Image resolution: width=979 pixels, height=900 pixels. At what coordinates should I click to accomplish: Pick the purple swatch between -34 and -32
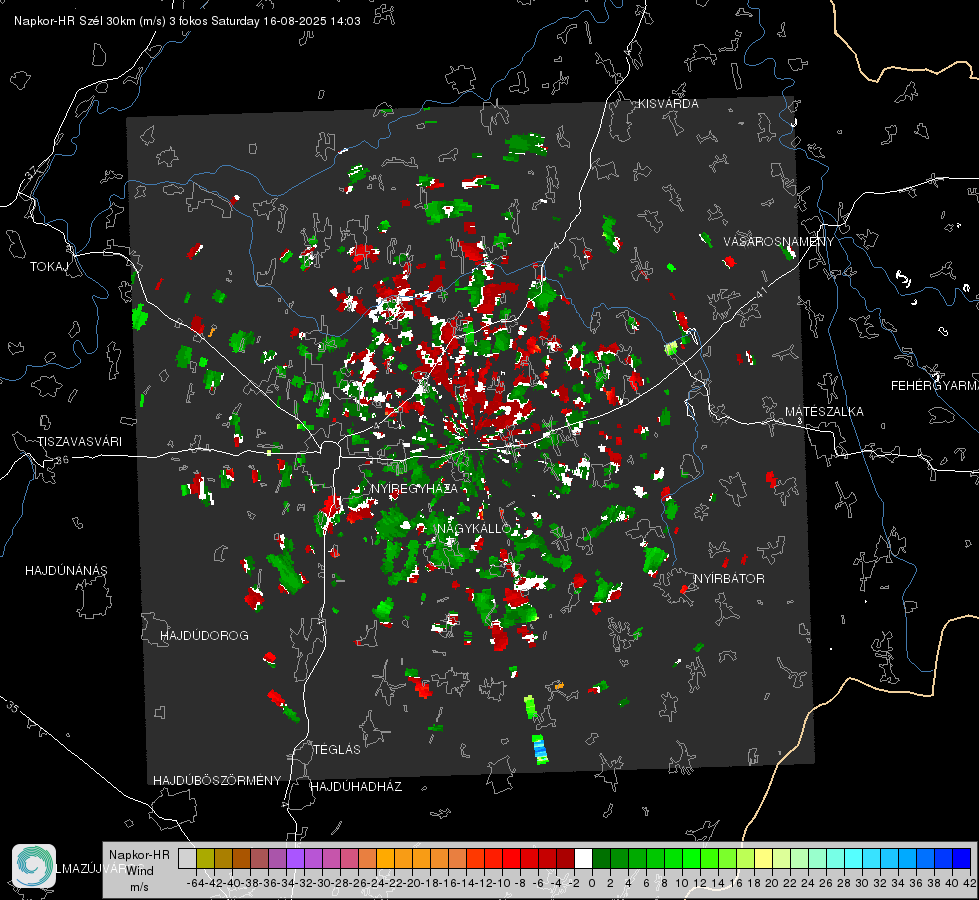coord(295,859)
